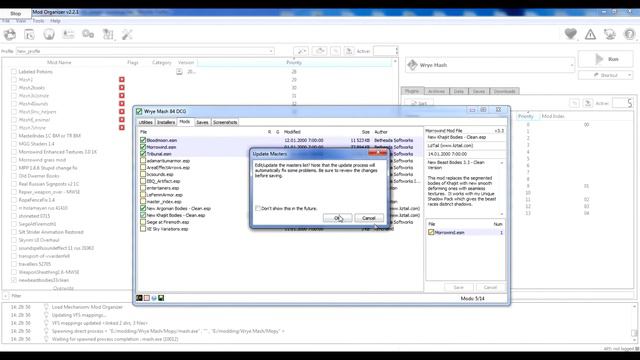Viewport: 640px width, 360px height.
Task: Click the second toolbar icon with the clock
Action: click(x=29, y=35)
